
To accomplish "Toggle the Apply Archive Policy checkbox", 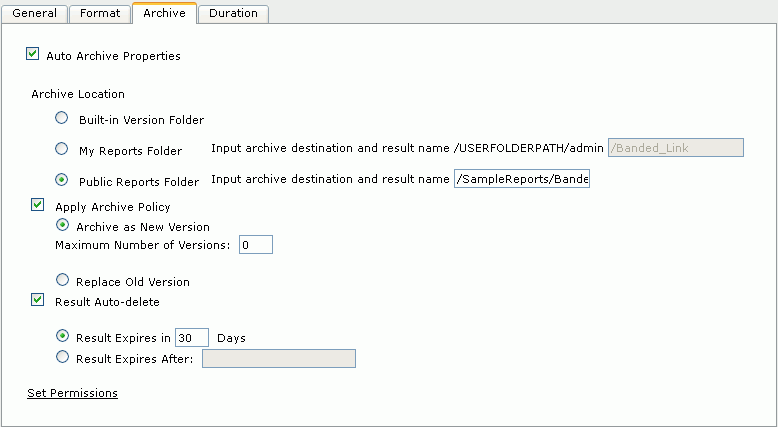I will coord(38,204).
